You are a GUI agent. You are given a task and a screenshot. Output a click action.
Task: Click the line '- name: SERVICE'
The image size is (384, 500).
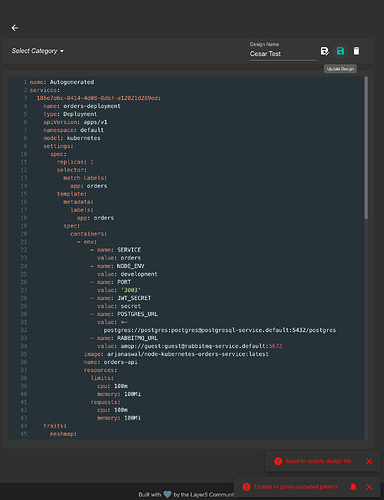116,250
